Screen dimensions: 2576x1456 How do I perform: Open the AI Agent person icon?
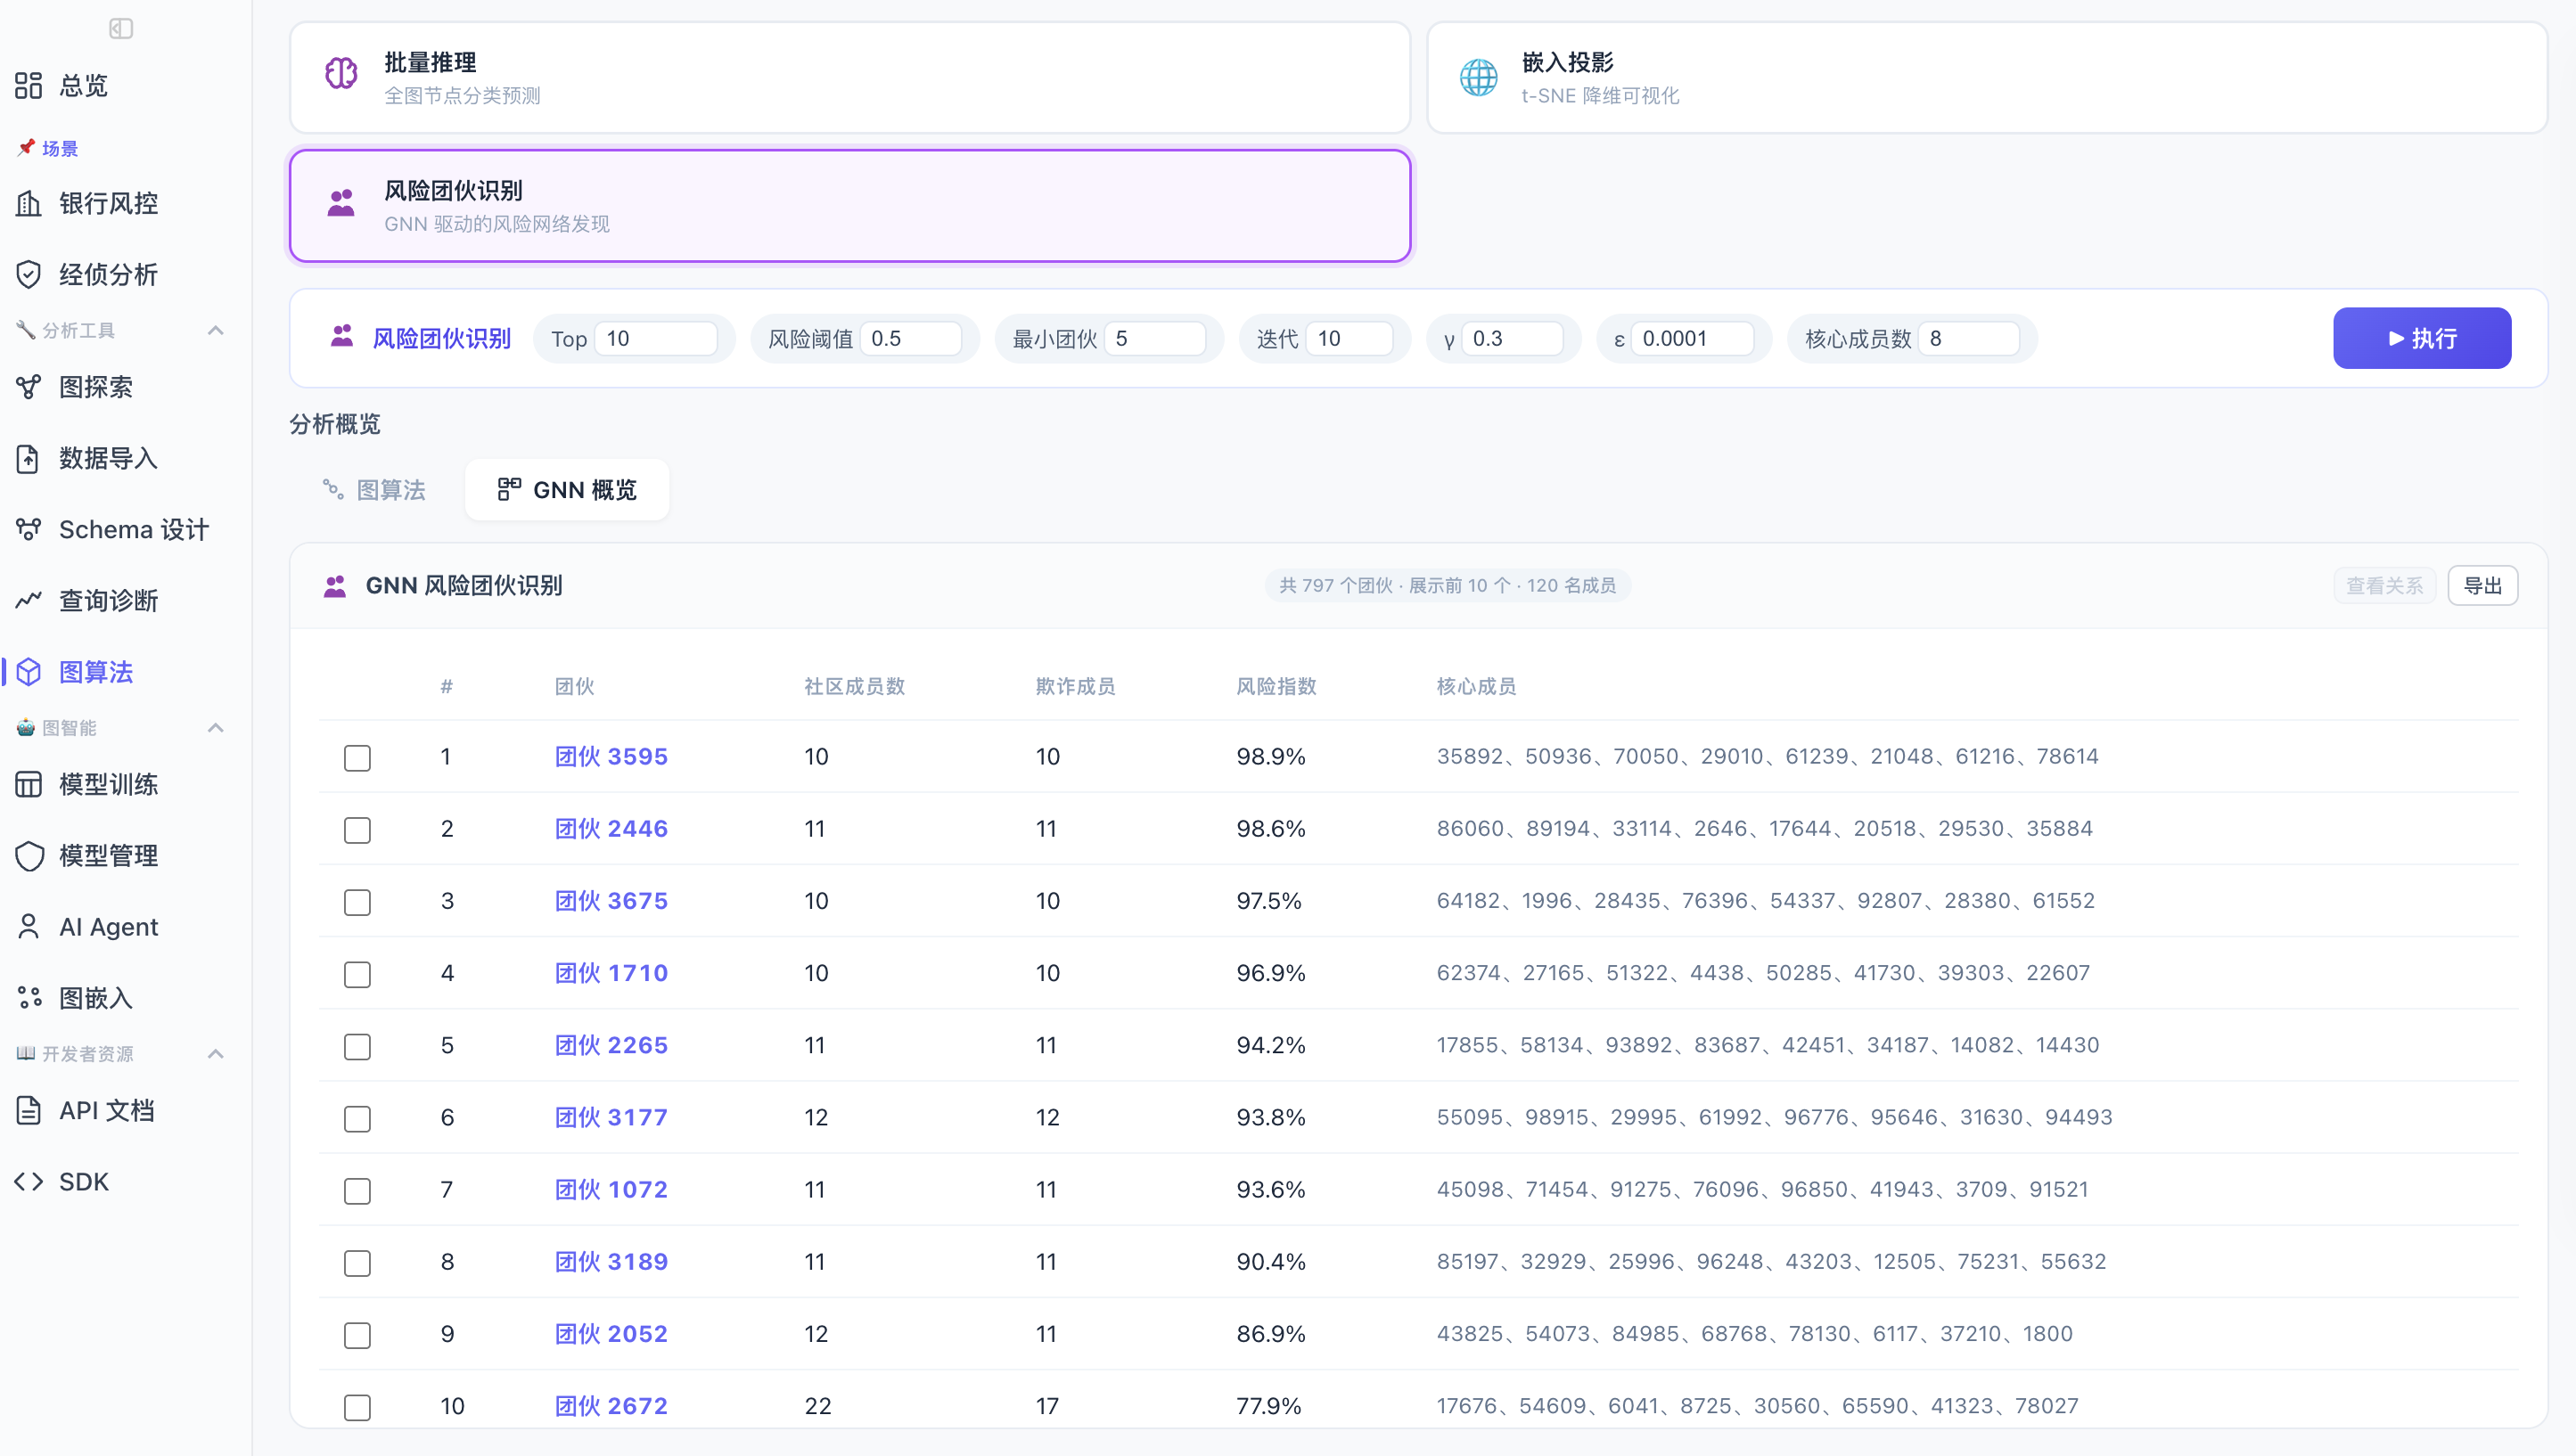point(28,926)
